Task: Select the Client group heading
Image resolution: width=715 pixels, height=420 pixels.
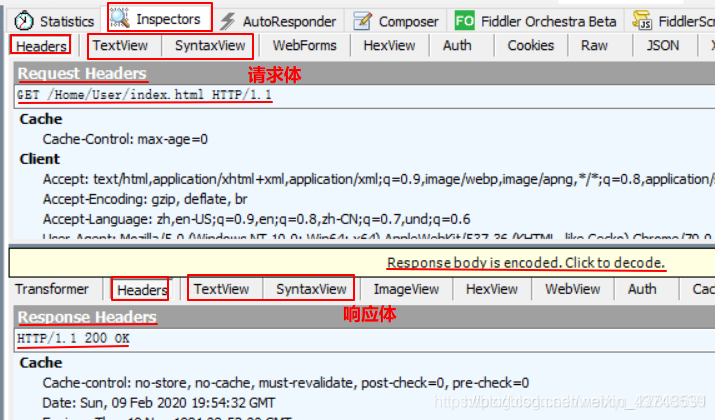Action: point(40,159)
